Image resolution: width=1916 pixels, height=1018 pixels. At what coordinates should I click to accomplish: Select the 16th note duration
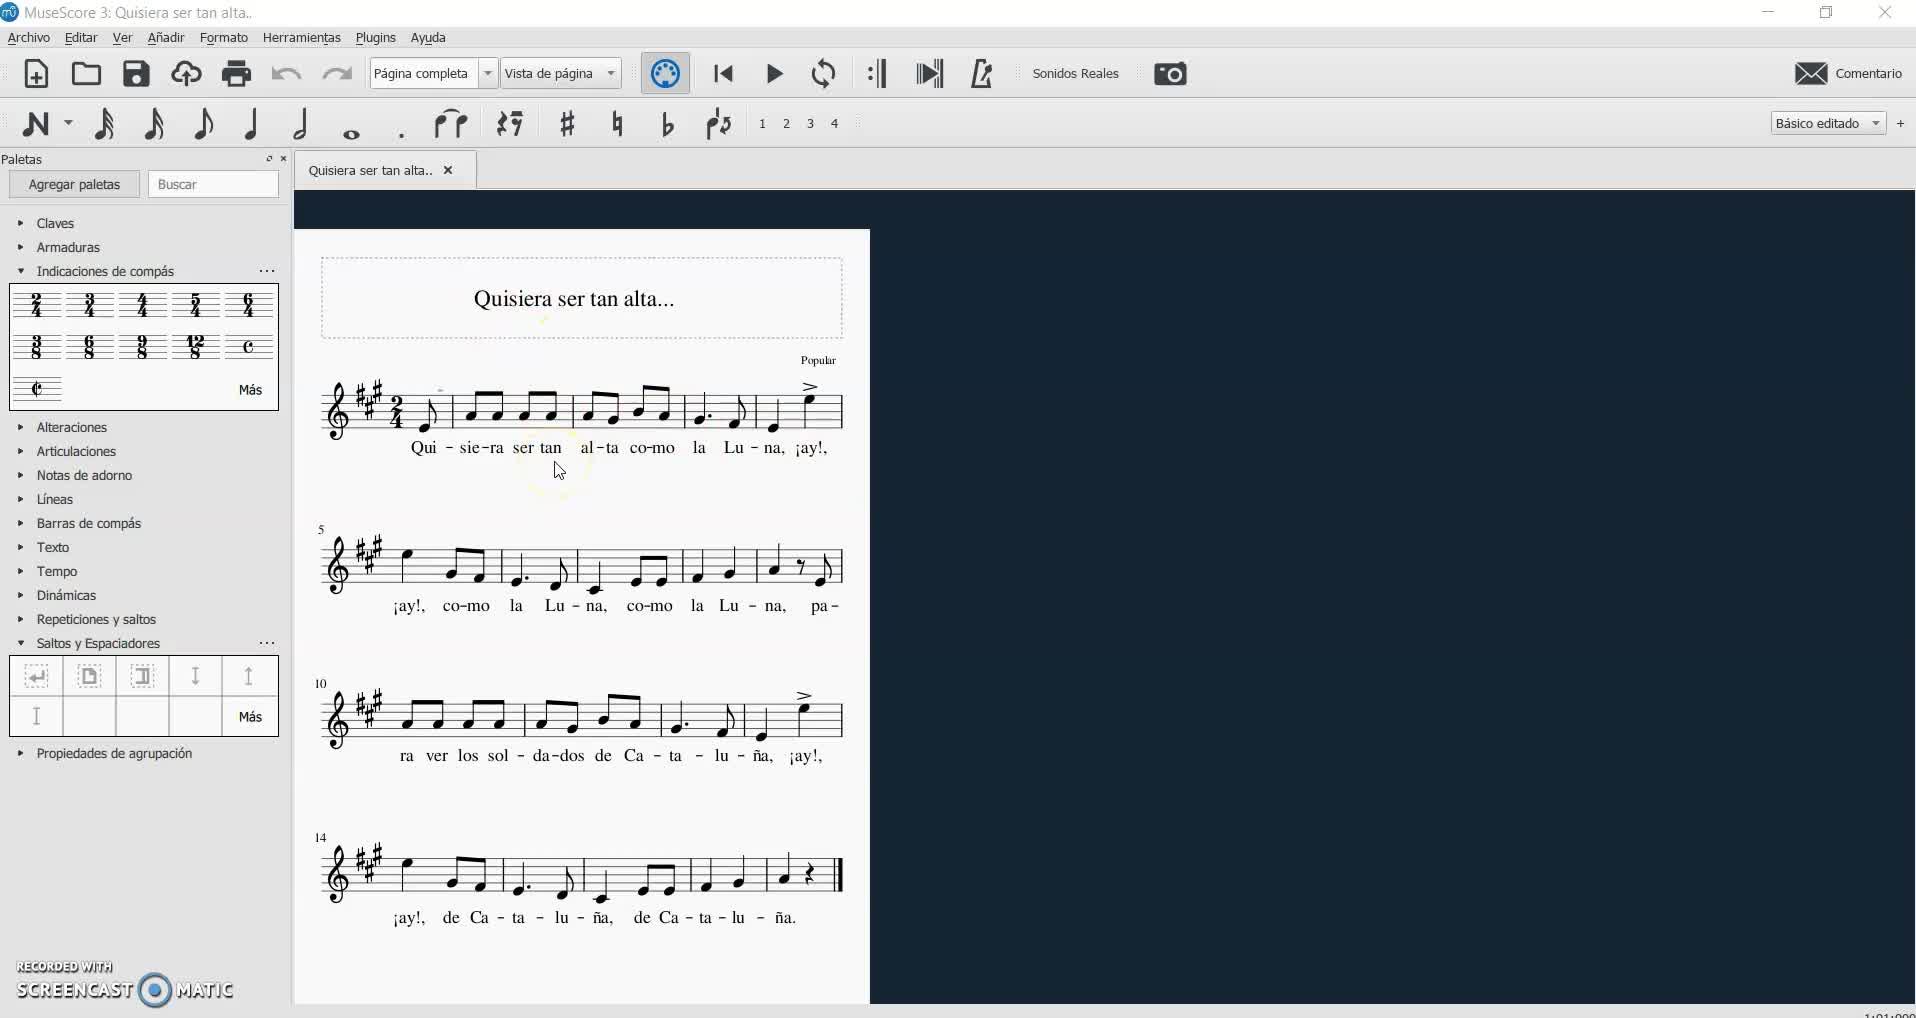154,124
